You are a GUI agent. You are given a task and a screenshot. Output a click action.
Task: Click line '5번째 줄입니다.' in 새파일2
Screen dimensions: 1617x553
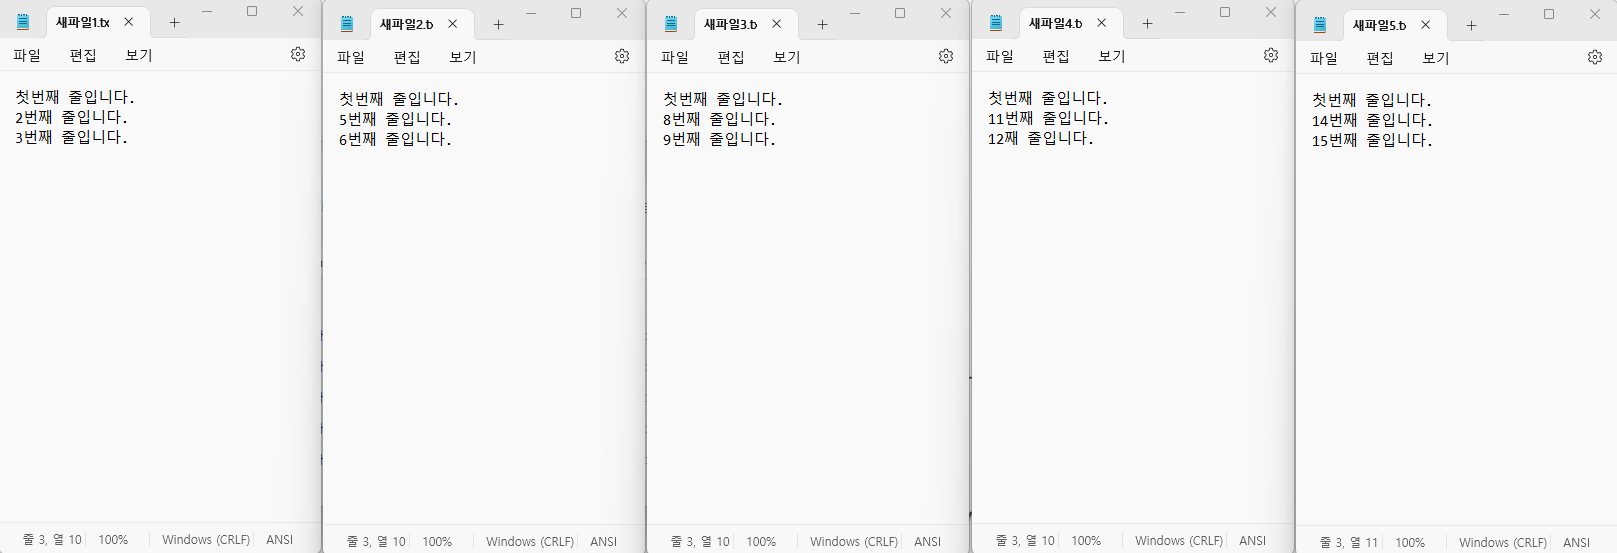[395, 119]
